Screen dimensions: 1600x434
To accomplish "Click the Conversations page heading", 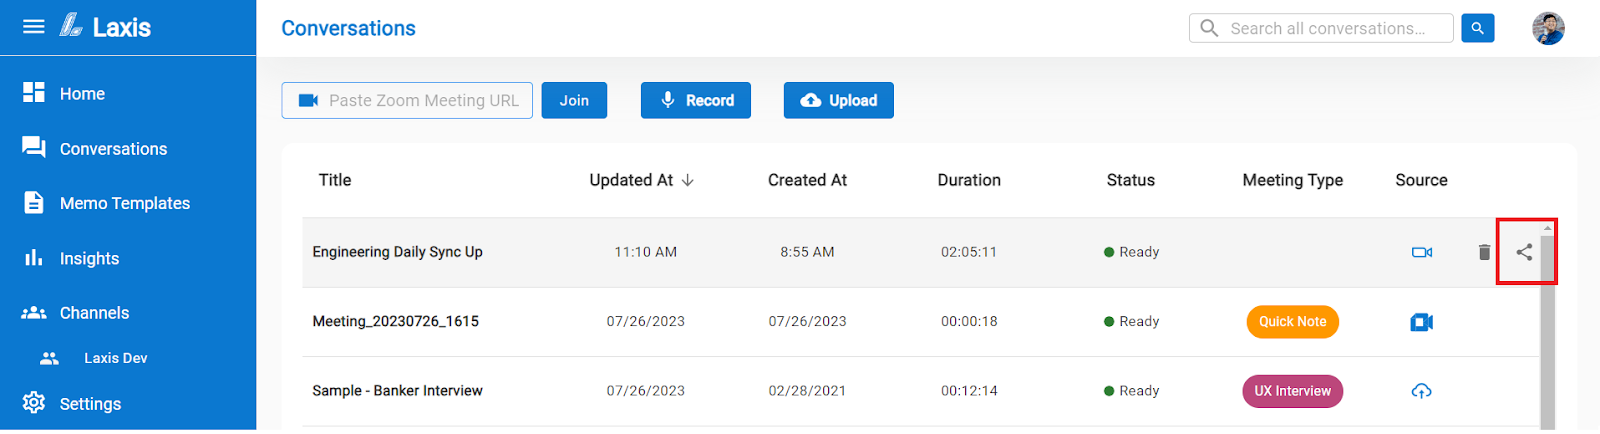I will pyautogui.click(x=349, y=28).
